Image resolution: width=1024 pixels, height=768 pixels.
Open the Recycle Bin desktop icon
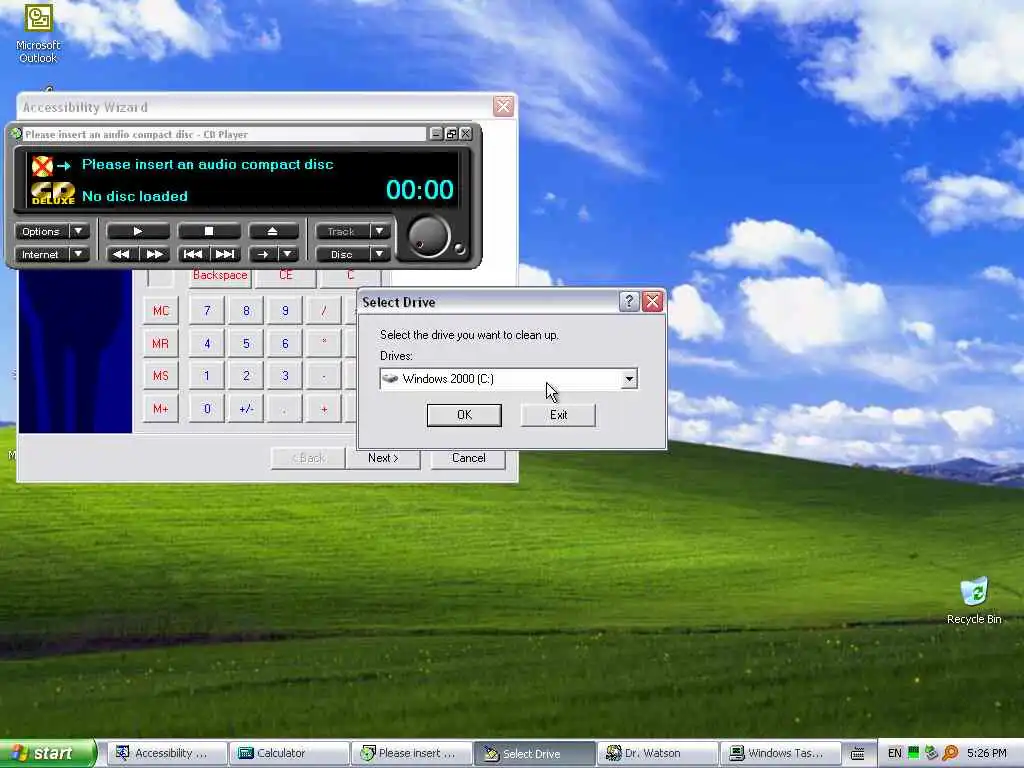click(974, 601)
